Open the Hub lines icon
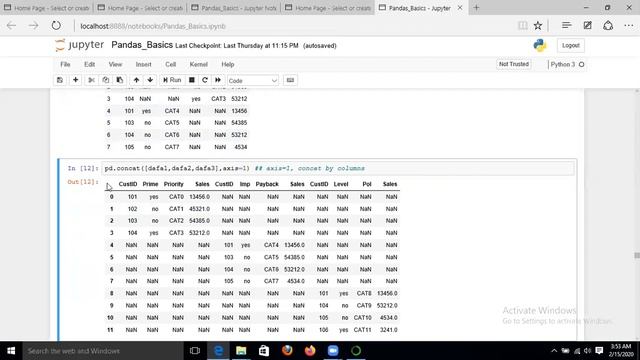This screenshot has height=360, width=640. coord(566,25)
